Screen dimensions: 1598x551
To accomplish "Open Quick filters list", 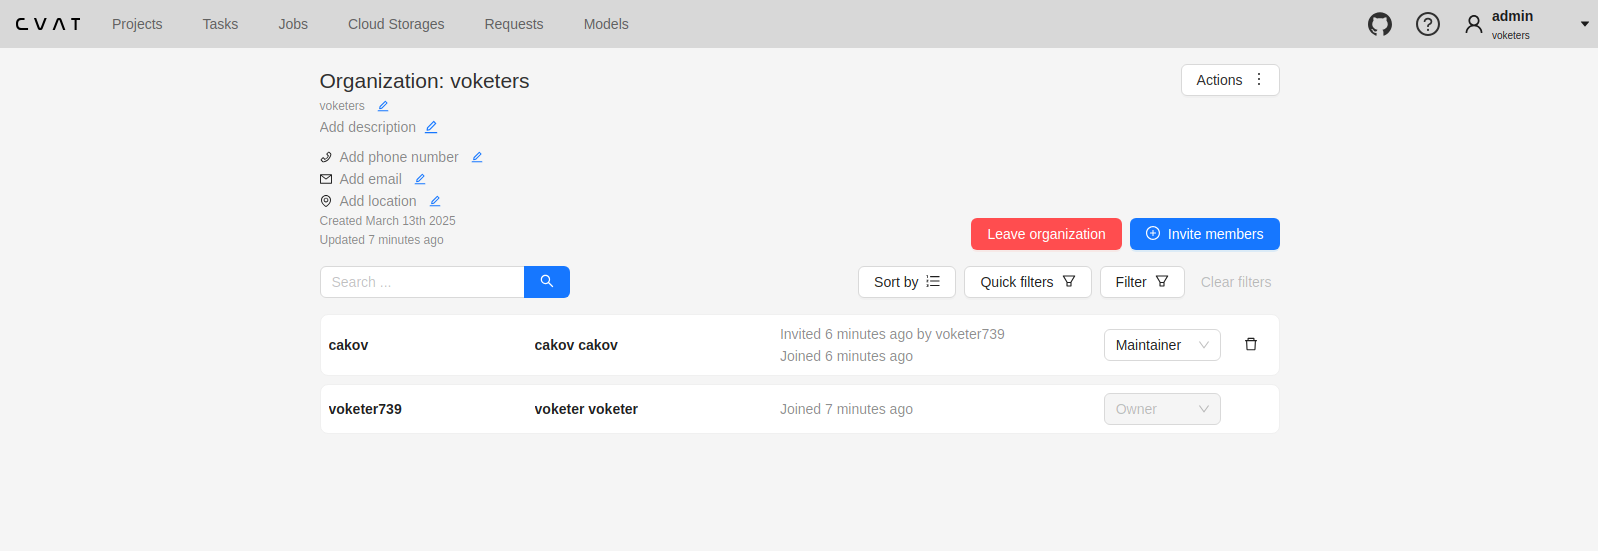I will click(1027, 282).
